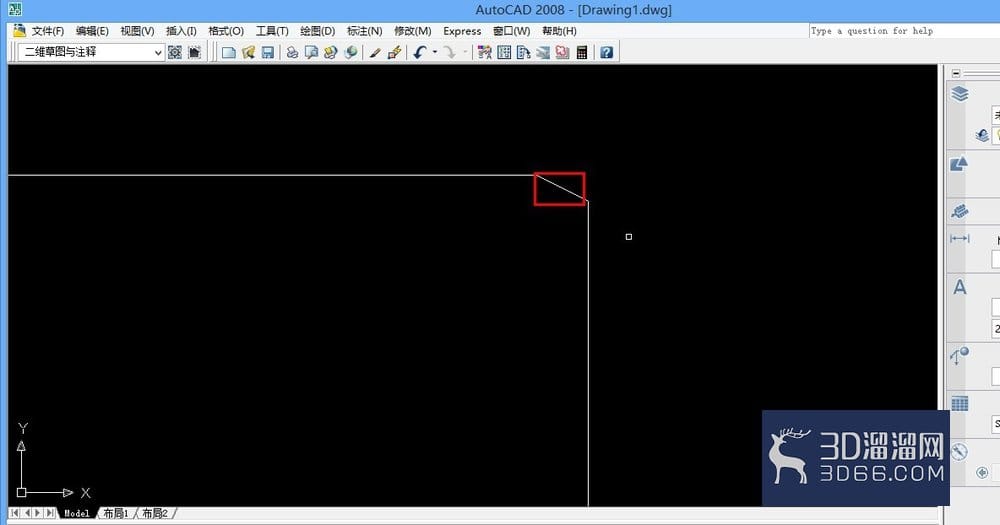Click the Layer Previous icon in dashboard

982,135
